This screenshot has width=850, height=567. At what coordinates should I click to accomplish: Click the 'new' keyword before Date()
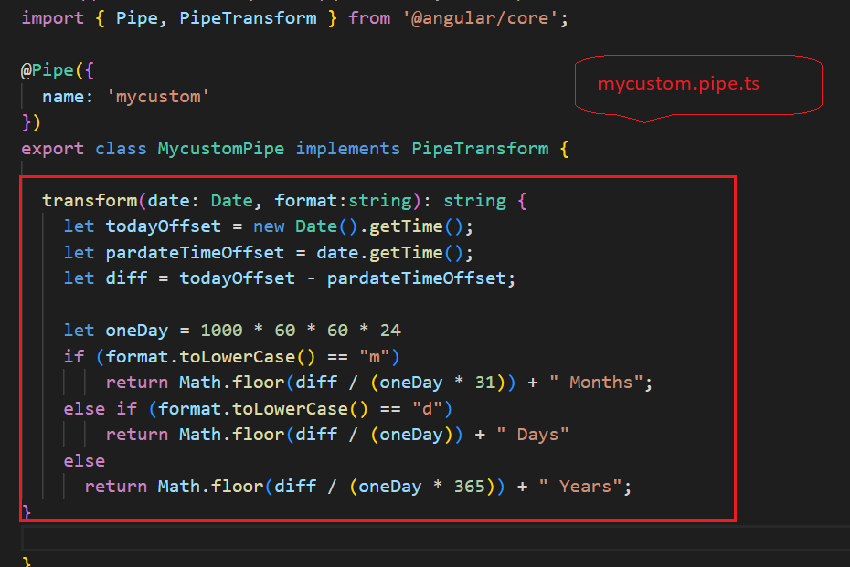tap(268, 227)
